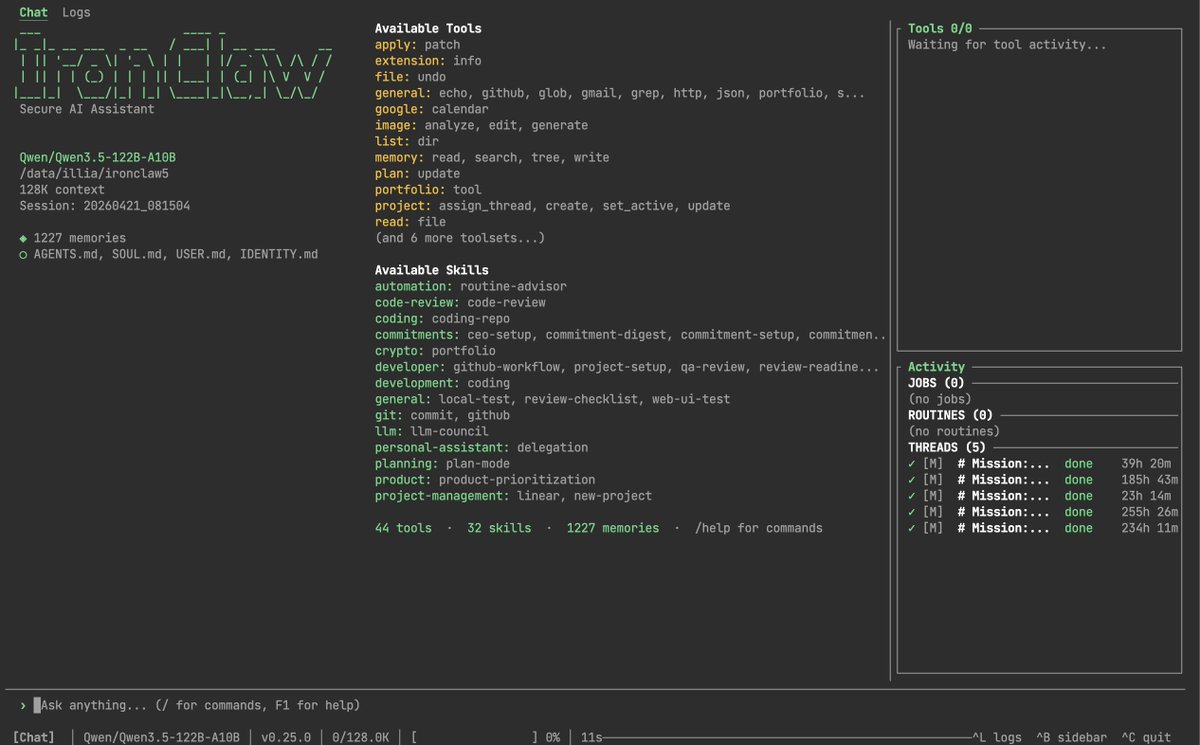Click the [Chat] mode indicator in status bar
The height and width of the screenshot is (745, 1200).
34,737
